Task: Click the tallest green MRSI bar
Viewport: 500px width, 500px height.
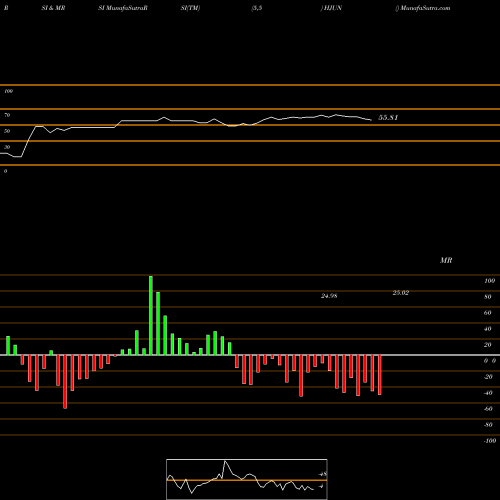Action: [x=151, y=315]
